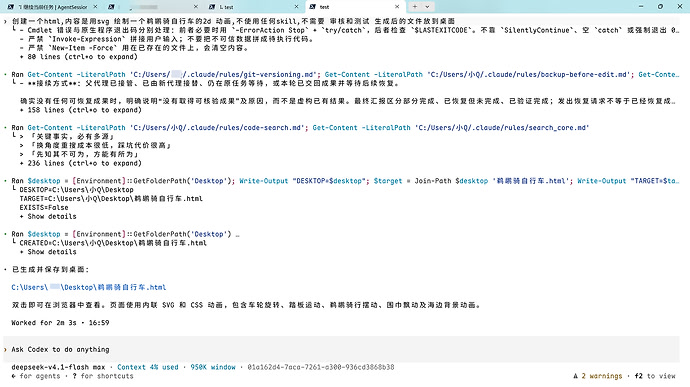Click the 「关键事实，必有多源」 quote line
This screenshot has width=690, height=387.
(72, 136)
